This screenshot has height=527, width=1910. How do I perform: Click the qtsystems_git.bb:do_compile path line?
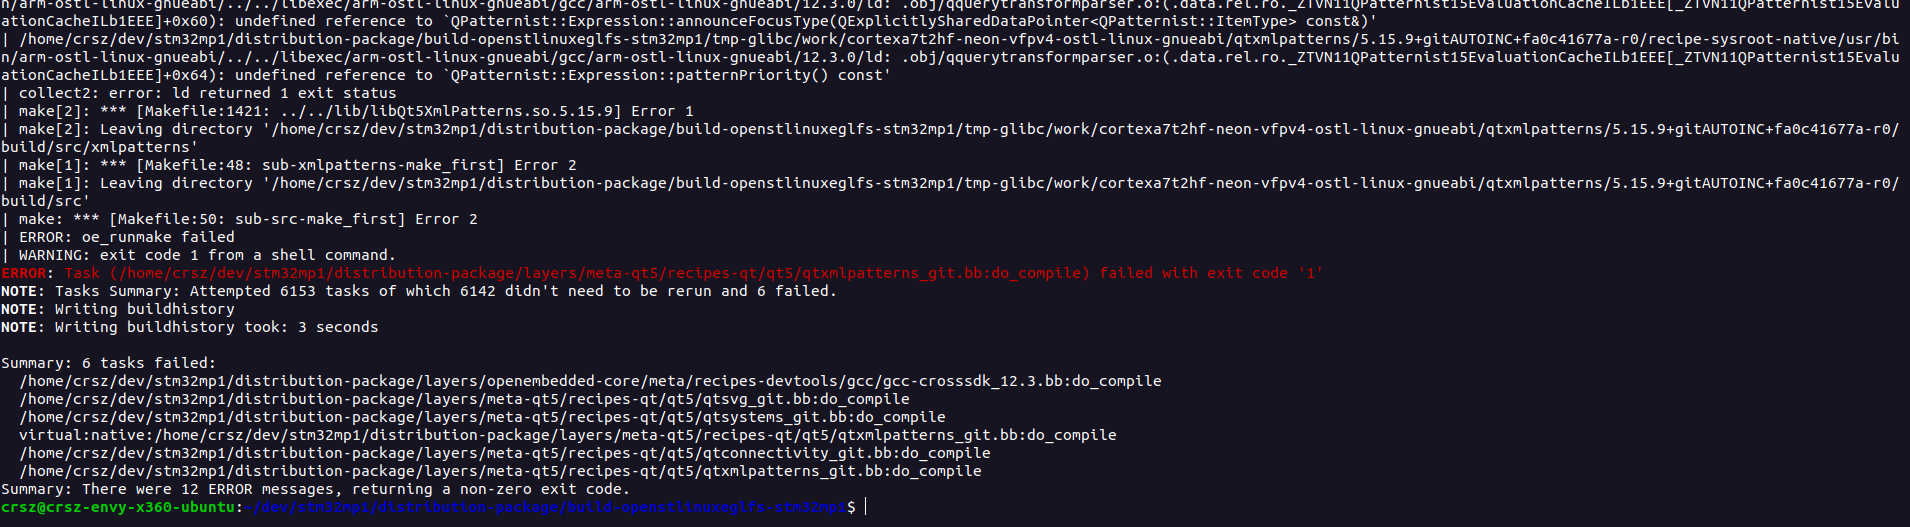coord(482,417)
